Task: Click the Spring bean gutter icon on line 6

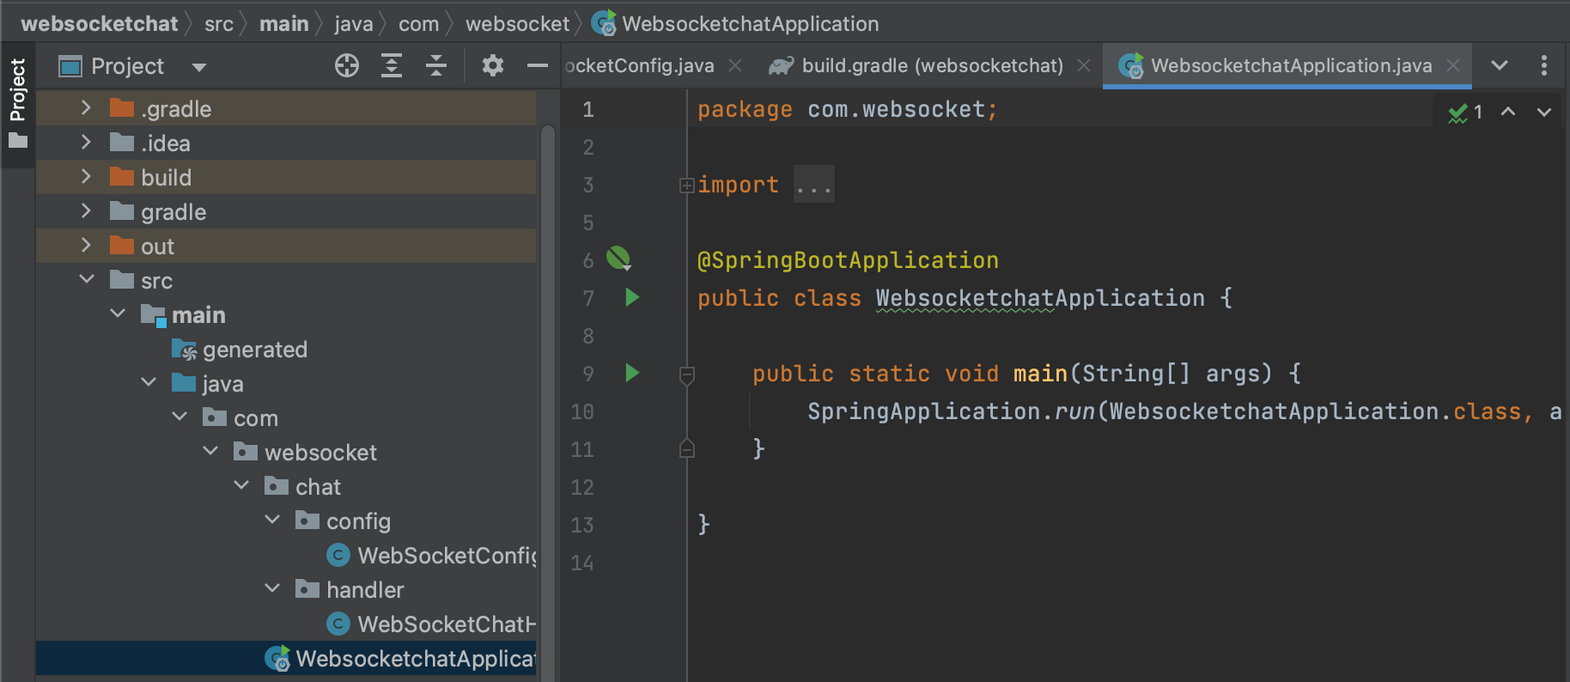Action: coord(619,259)
